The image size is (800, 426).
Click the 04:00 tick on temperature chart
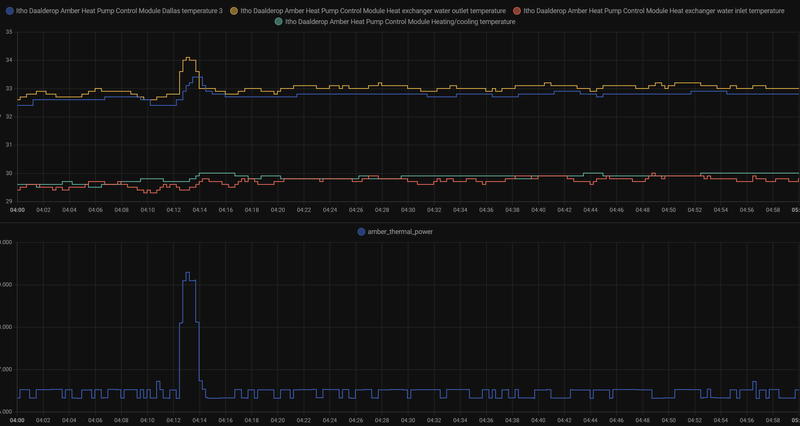point(17,210)
